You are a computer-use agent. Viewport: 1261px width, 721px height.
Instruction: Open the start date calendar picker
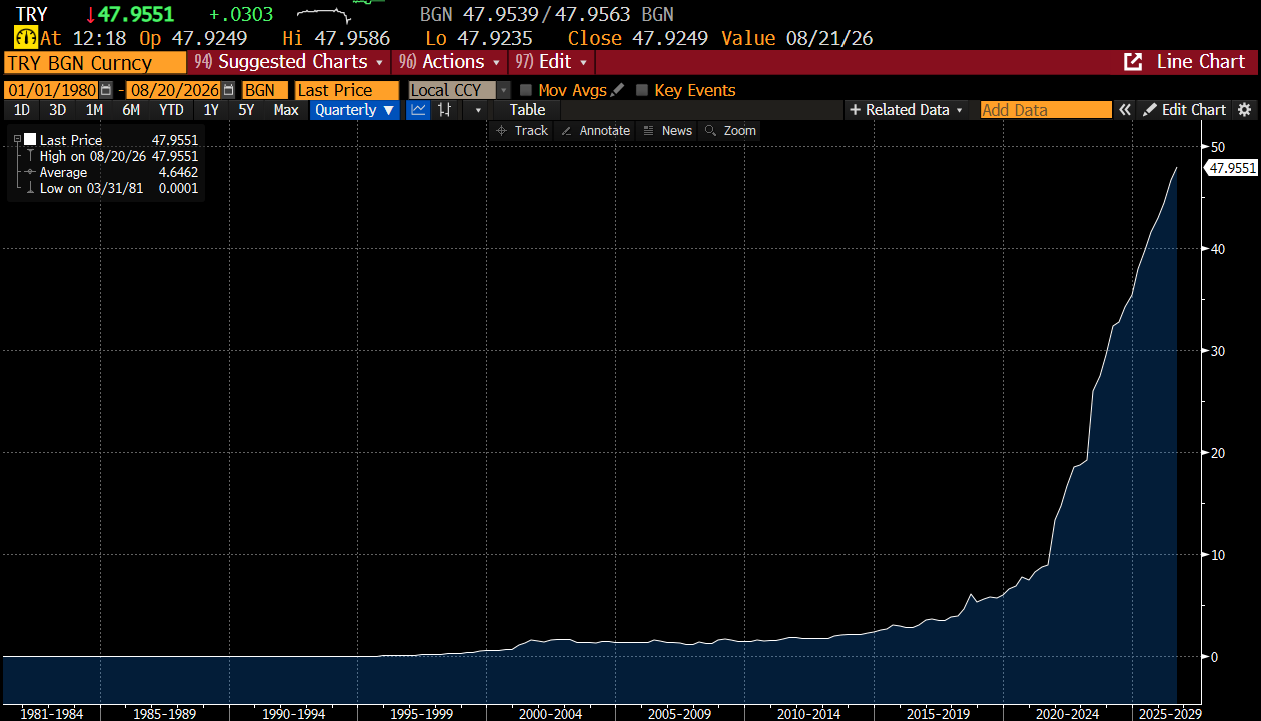tap(106, 90)
